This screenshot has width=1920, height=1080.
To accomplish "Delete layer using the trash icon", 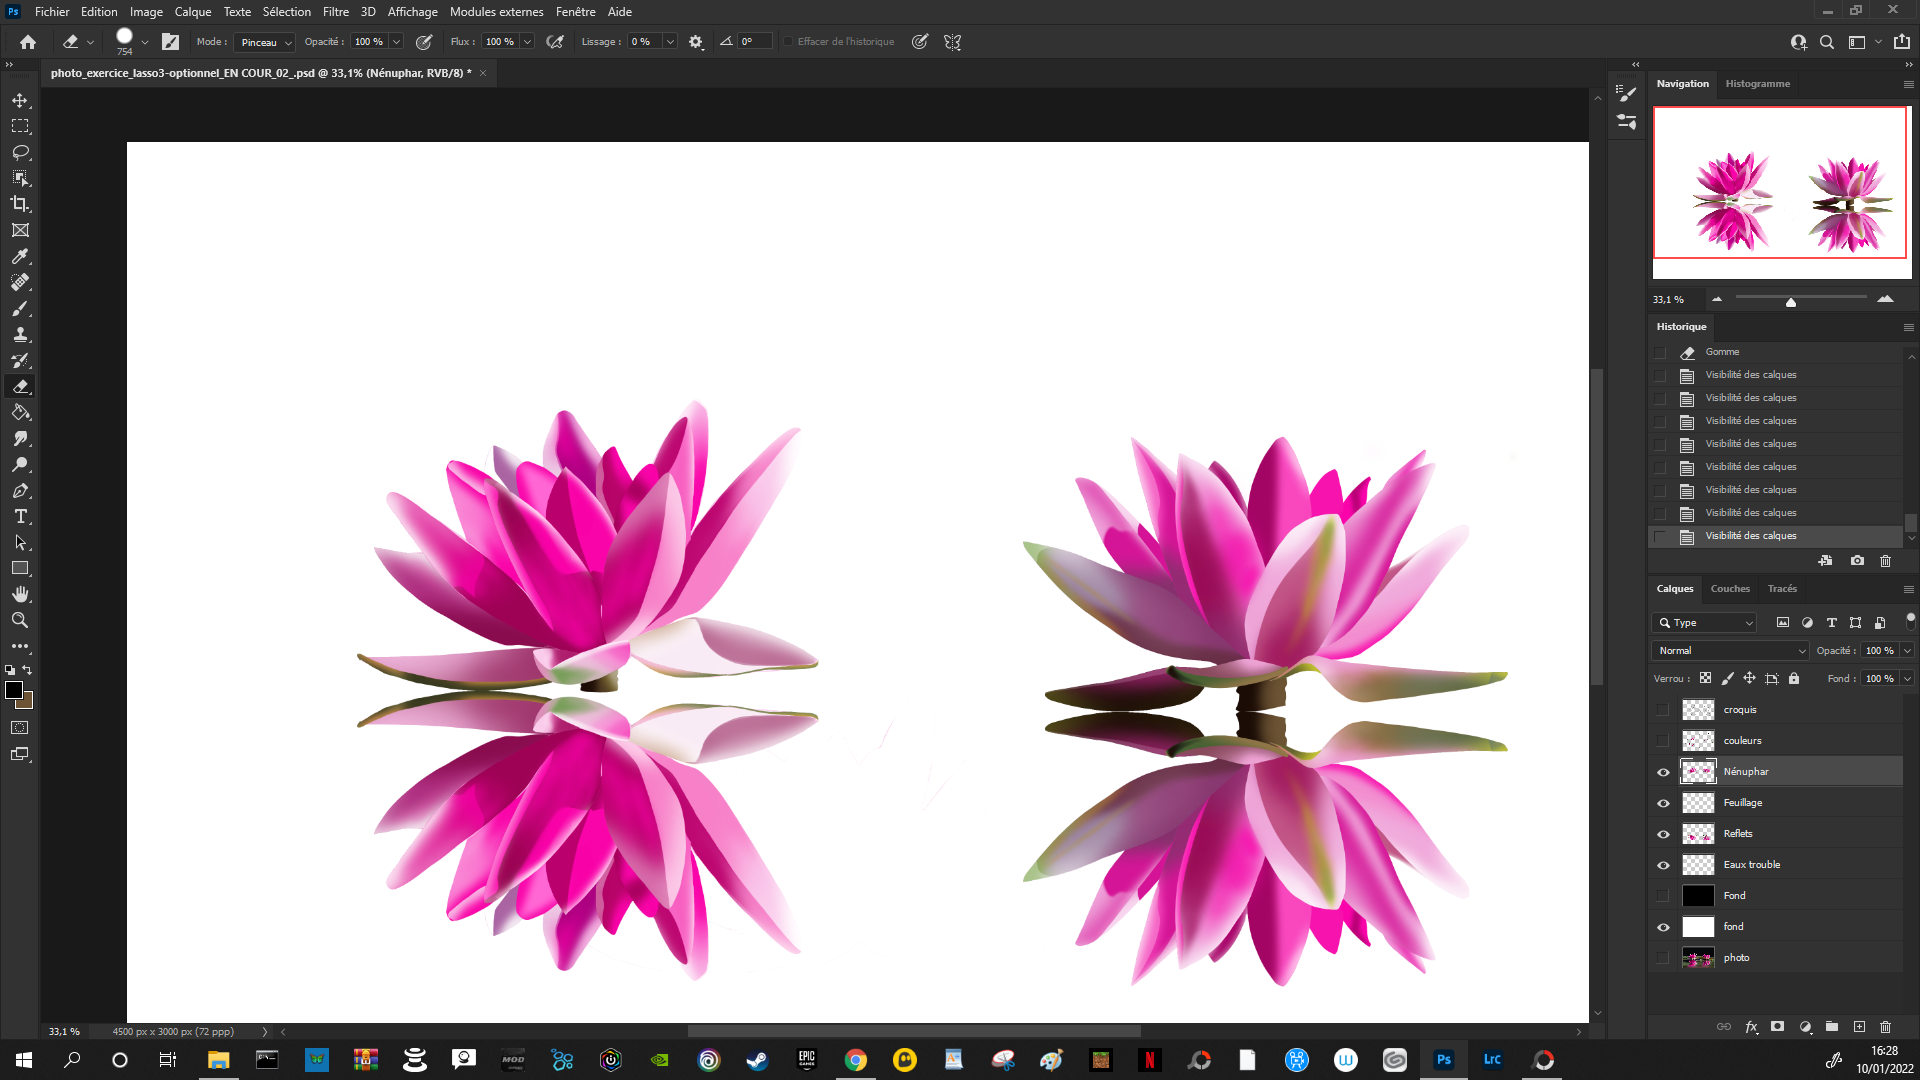I will 1885,1026.
